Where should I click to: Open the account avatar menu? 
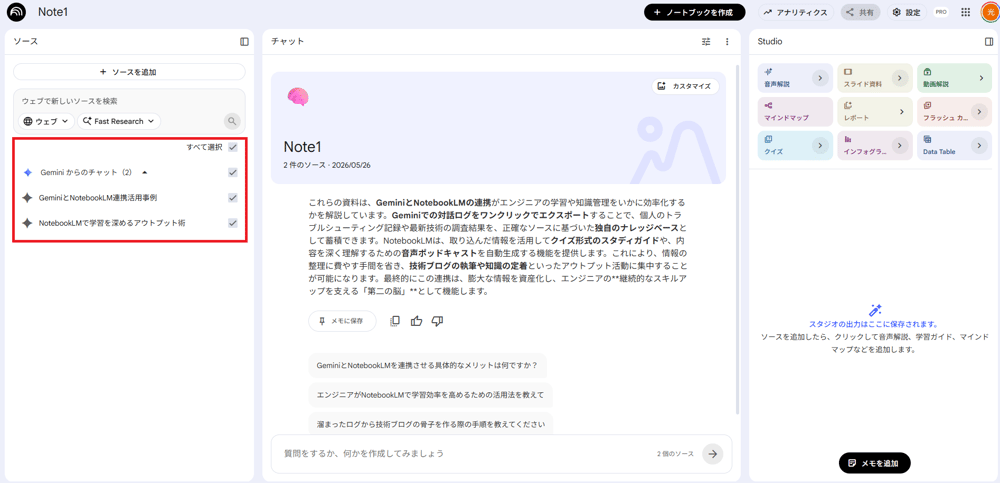[x=989, y=12]
